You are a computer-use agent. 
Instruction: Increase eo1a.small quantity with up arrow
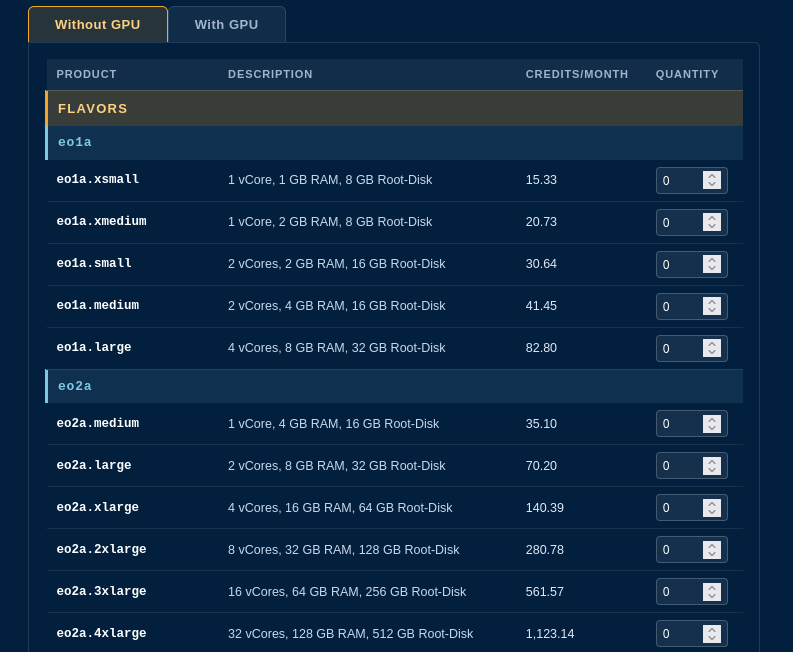point(712,260)
